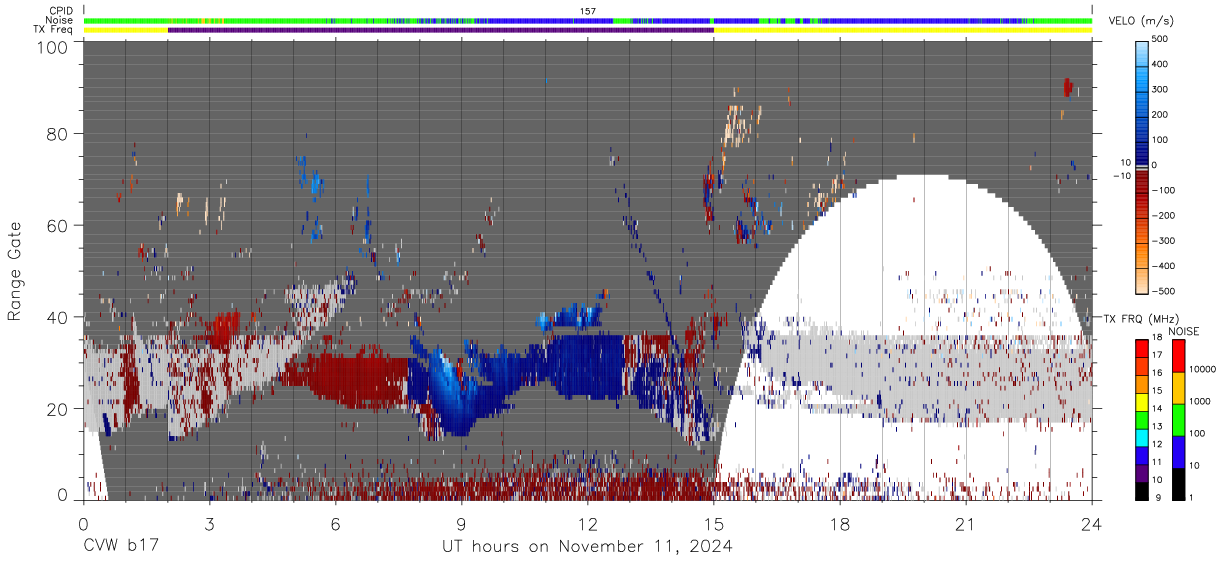
Task: Click the CPID label
Action: (x=59, y=11)
